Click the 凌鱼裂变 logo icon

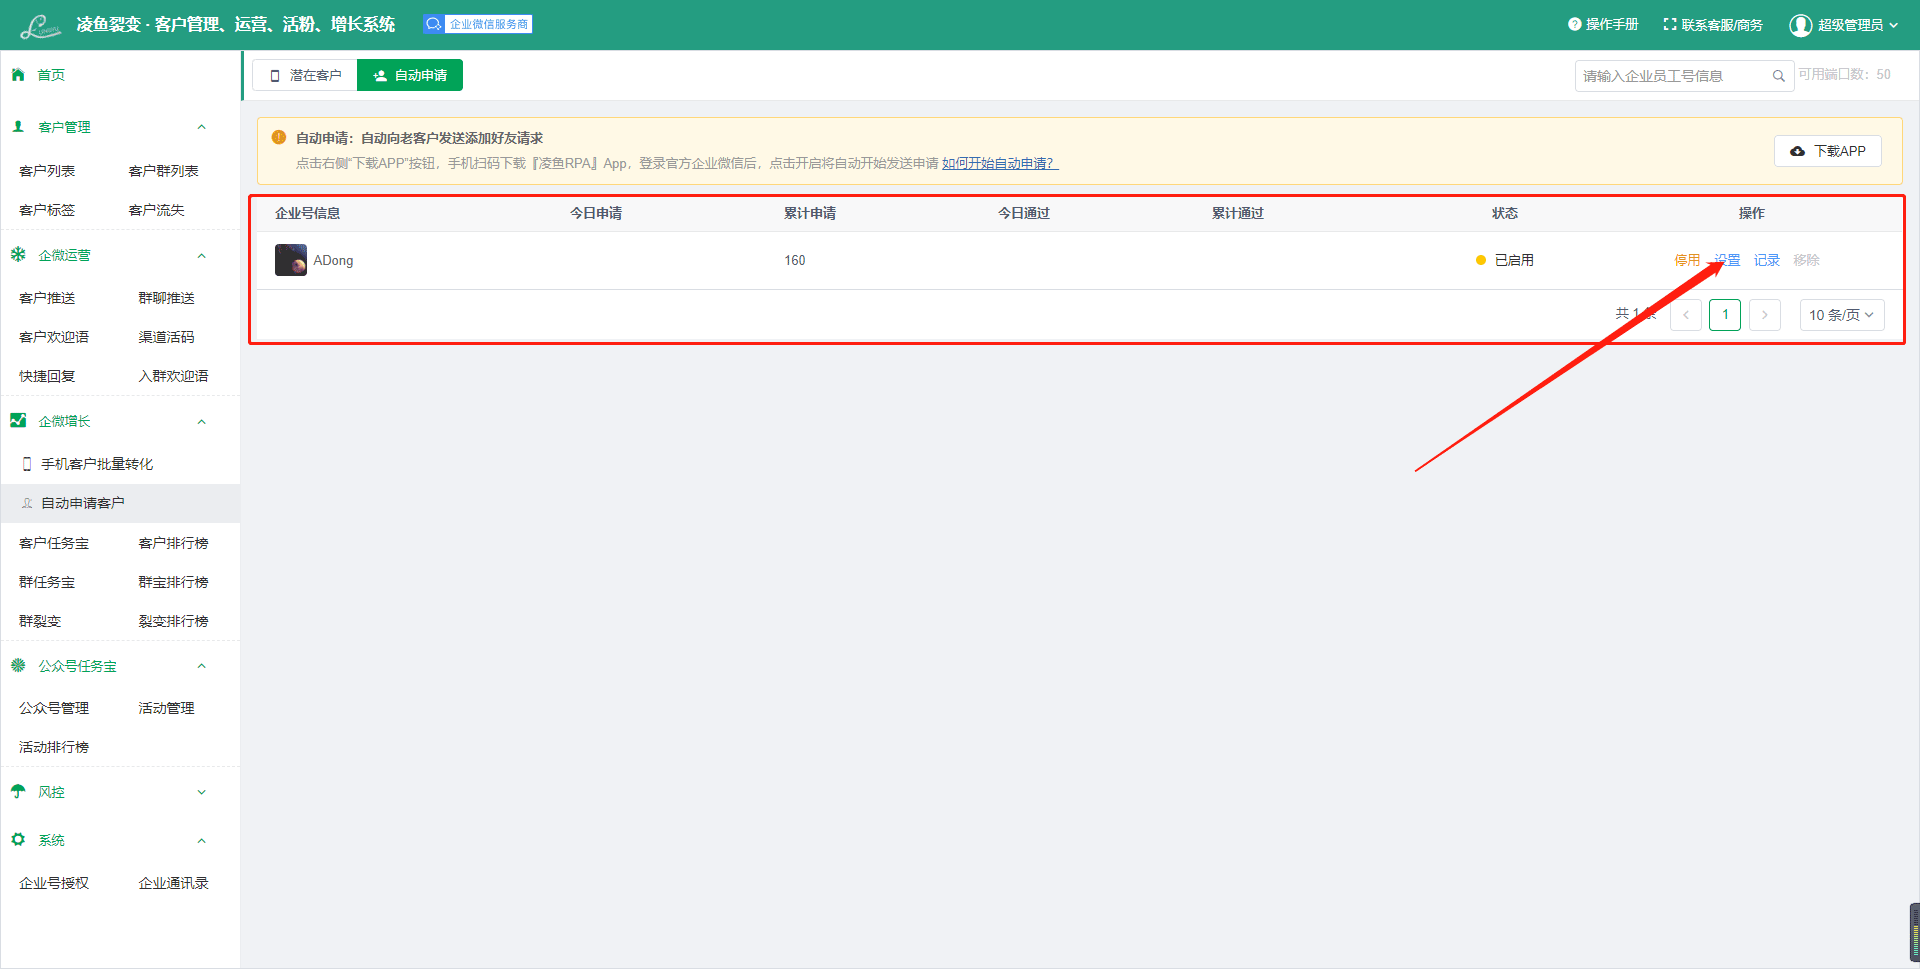tap(40, 26)
